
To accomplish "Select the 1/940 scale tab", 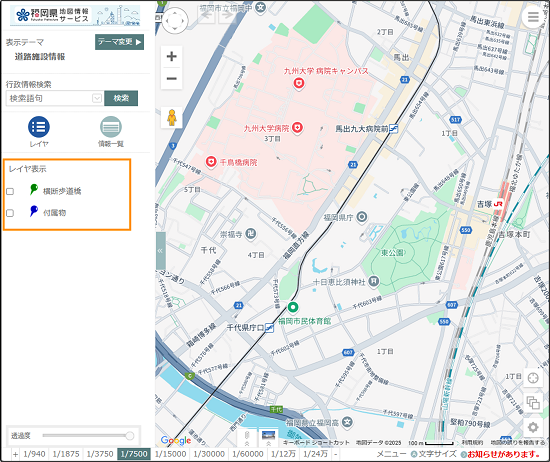I will [x=34, y=454].
